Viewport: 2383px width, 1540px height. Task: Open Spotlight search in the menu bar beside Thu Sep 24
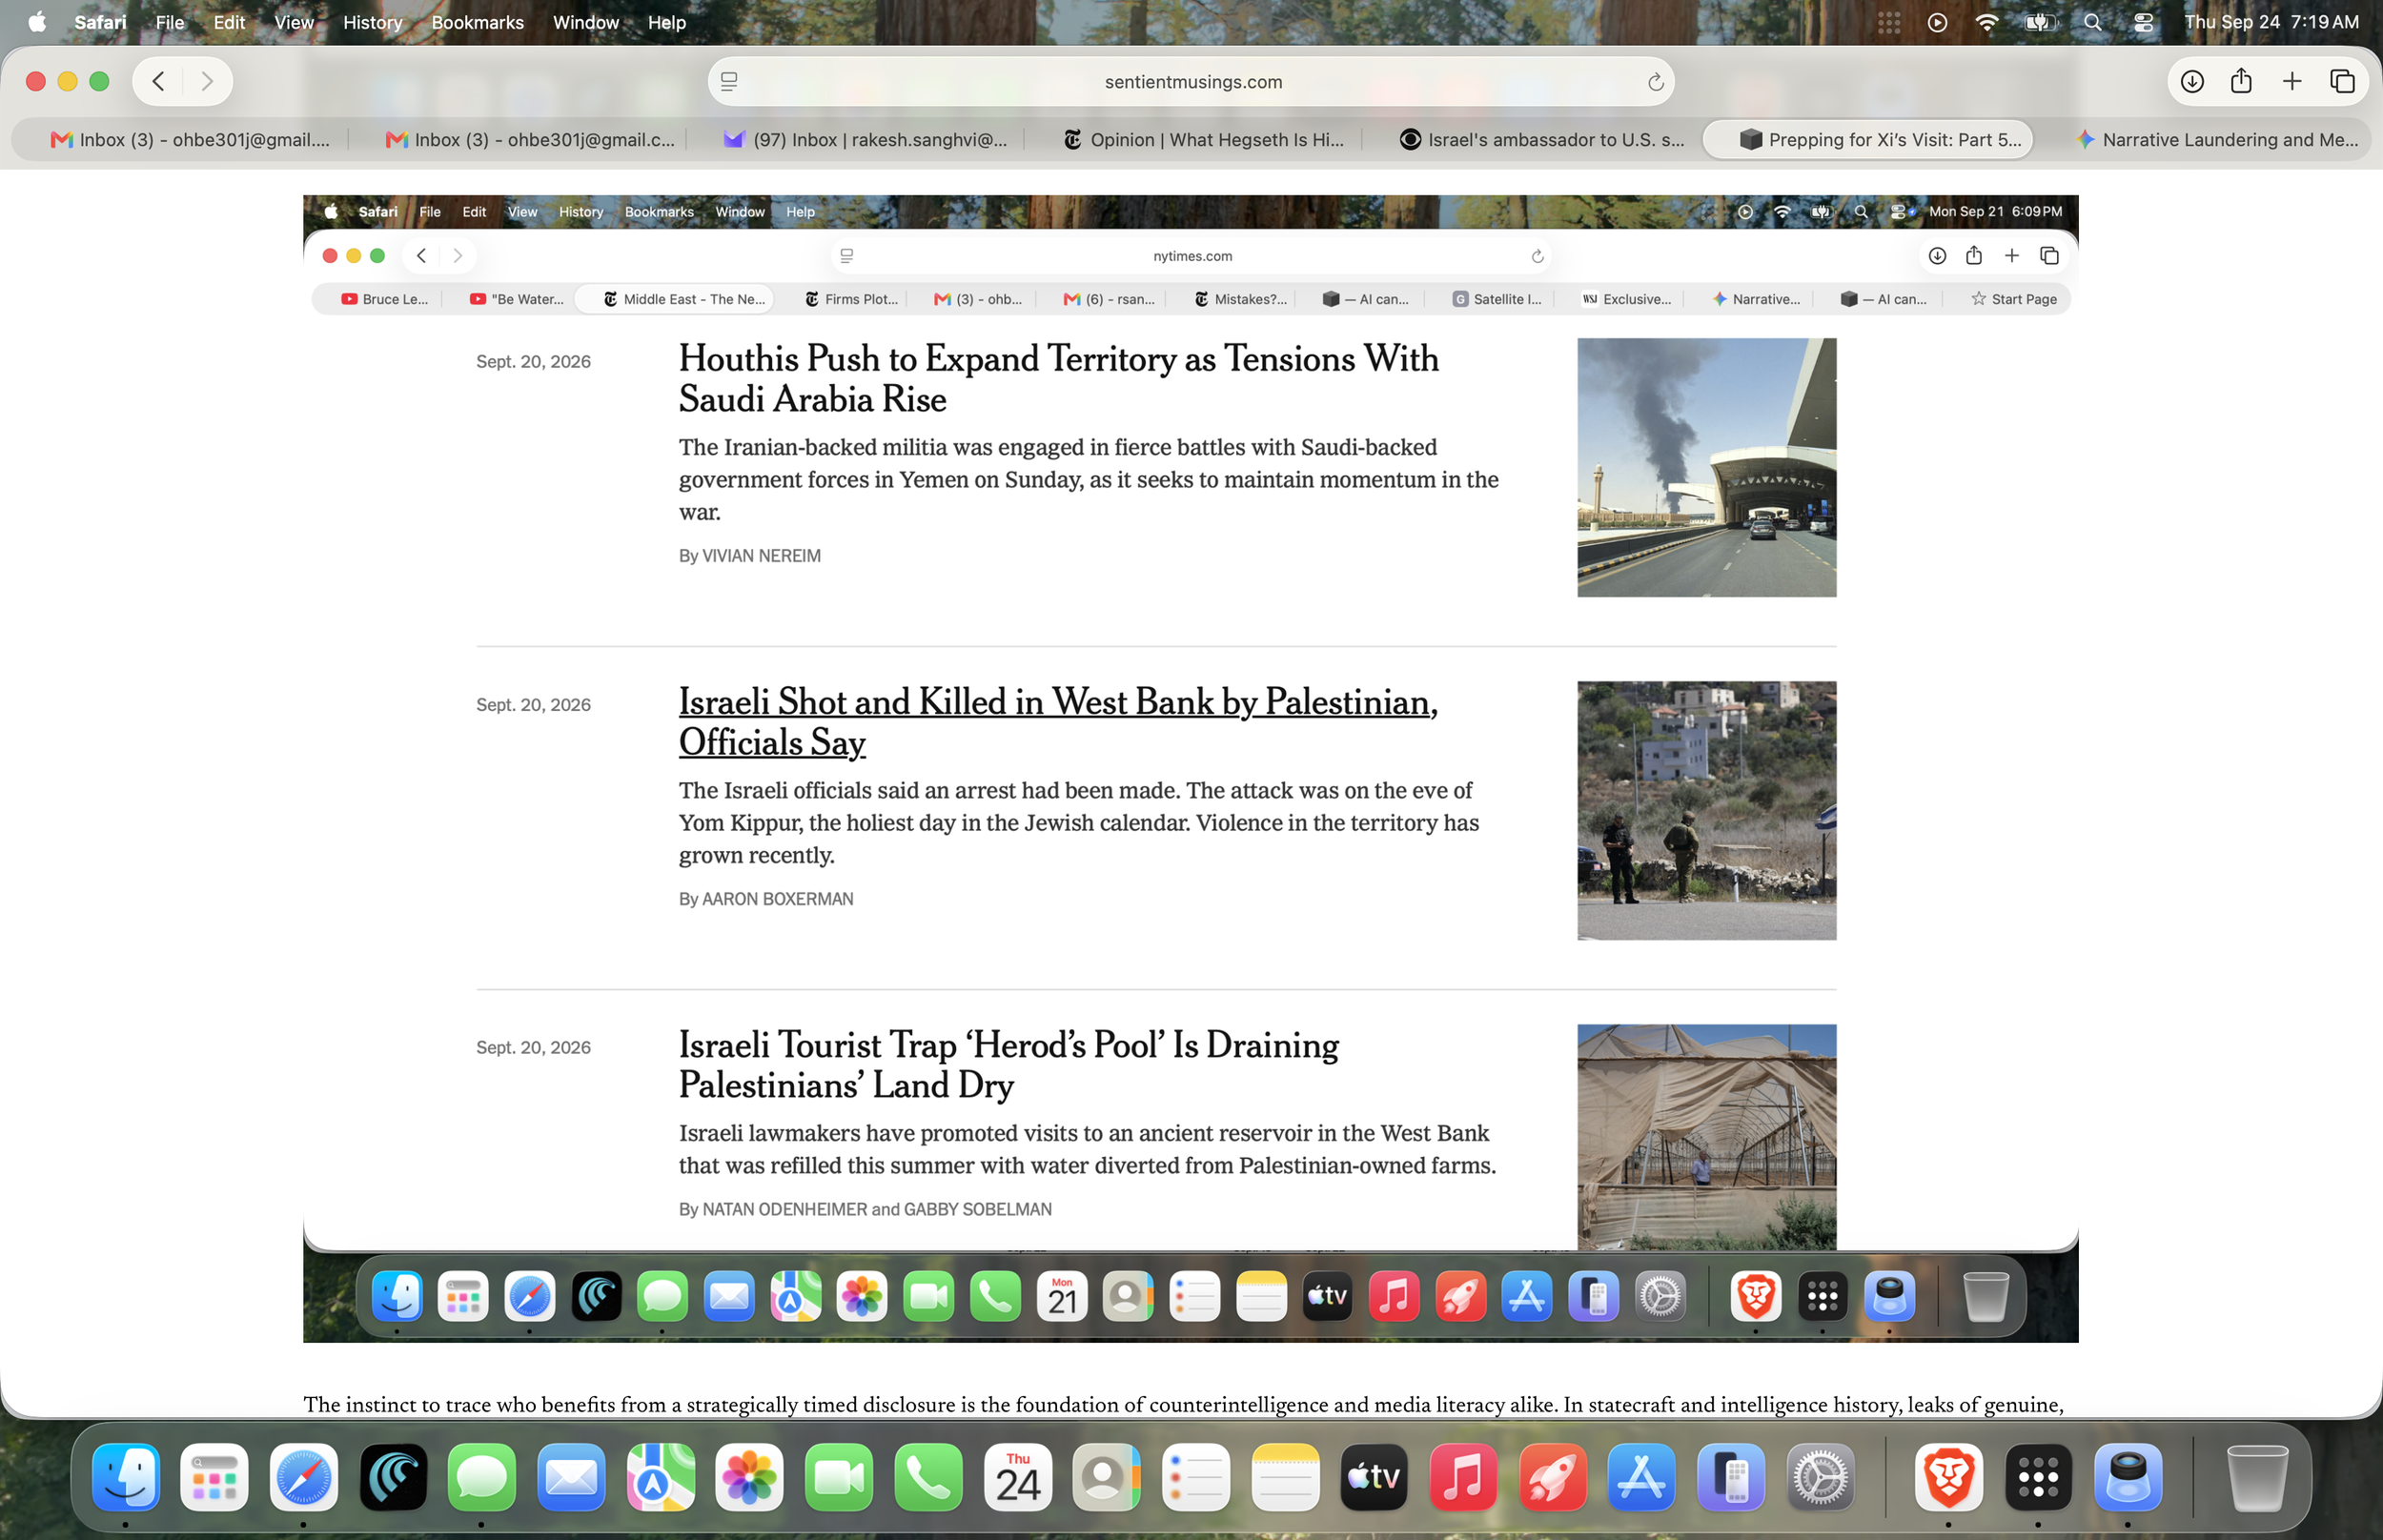[x=2092, y=22]
